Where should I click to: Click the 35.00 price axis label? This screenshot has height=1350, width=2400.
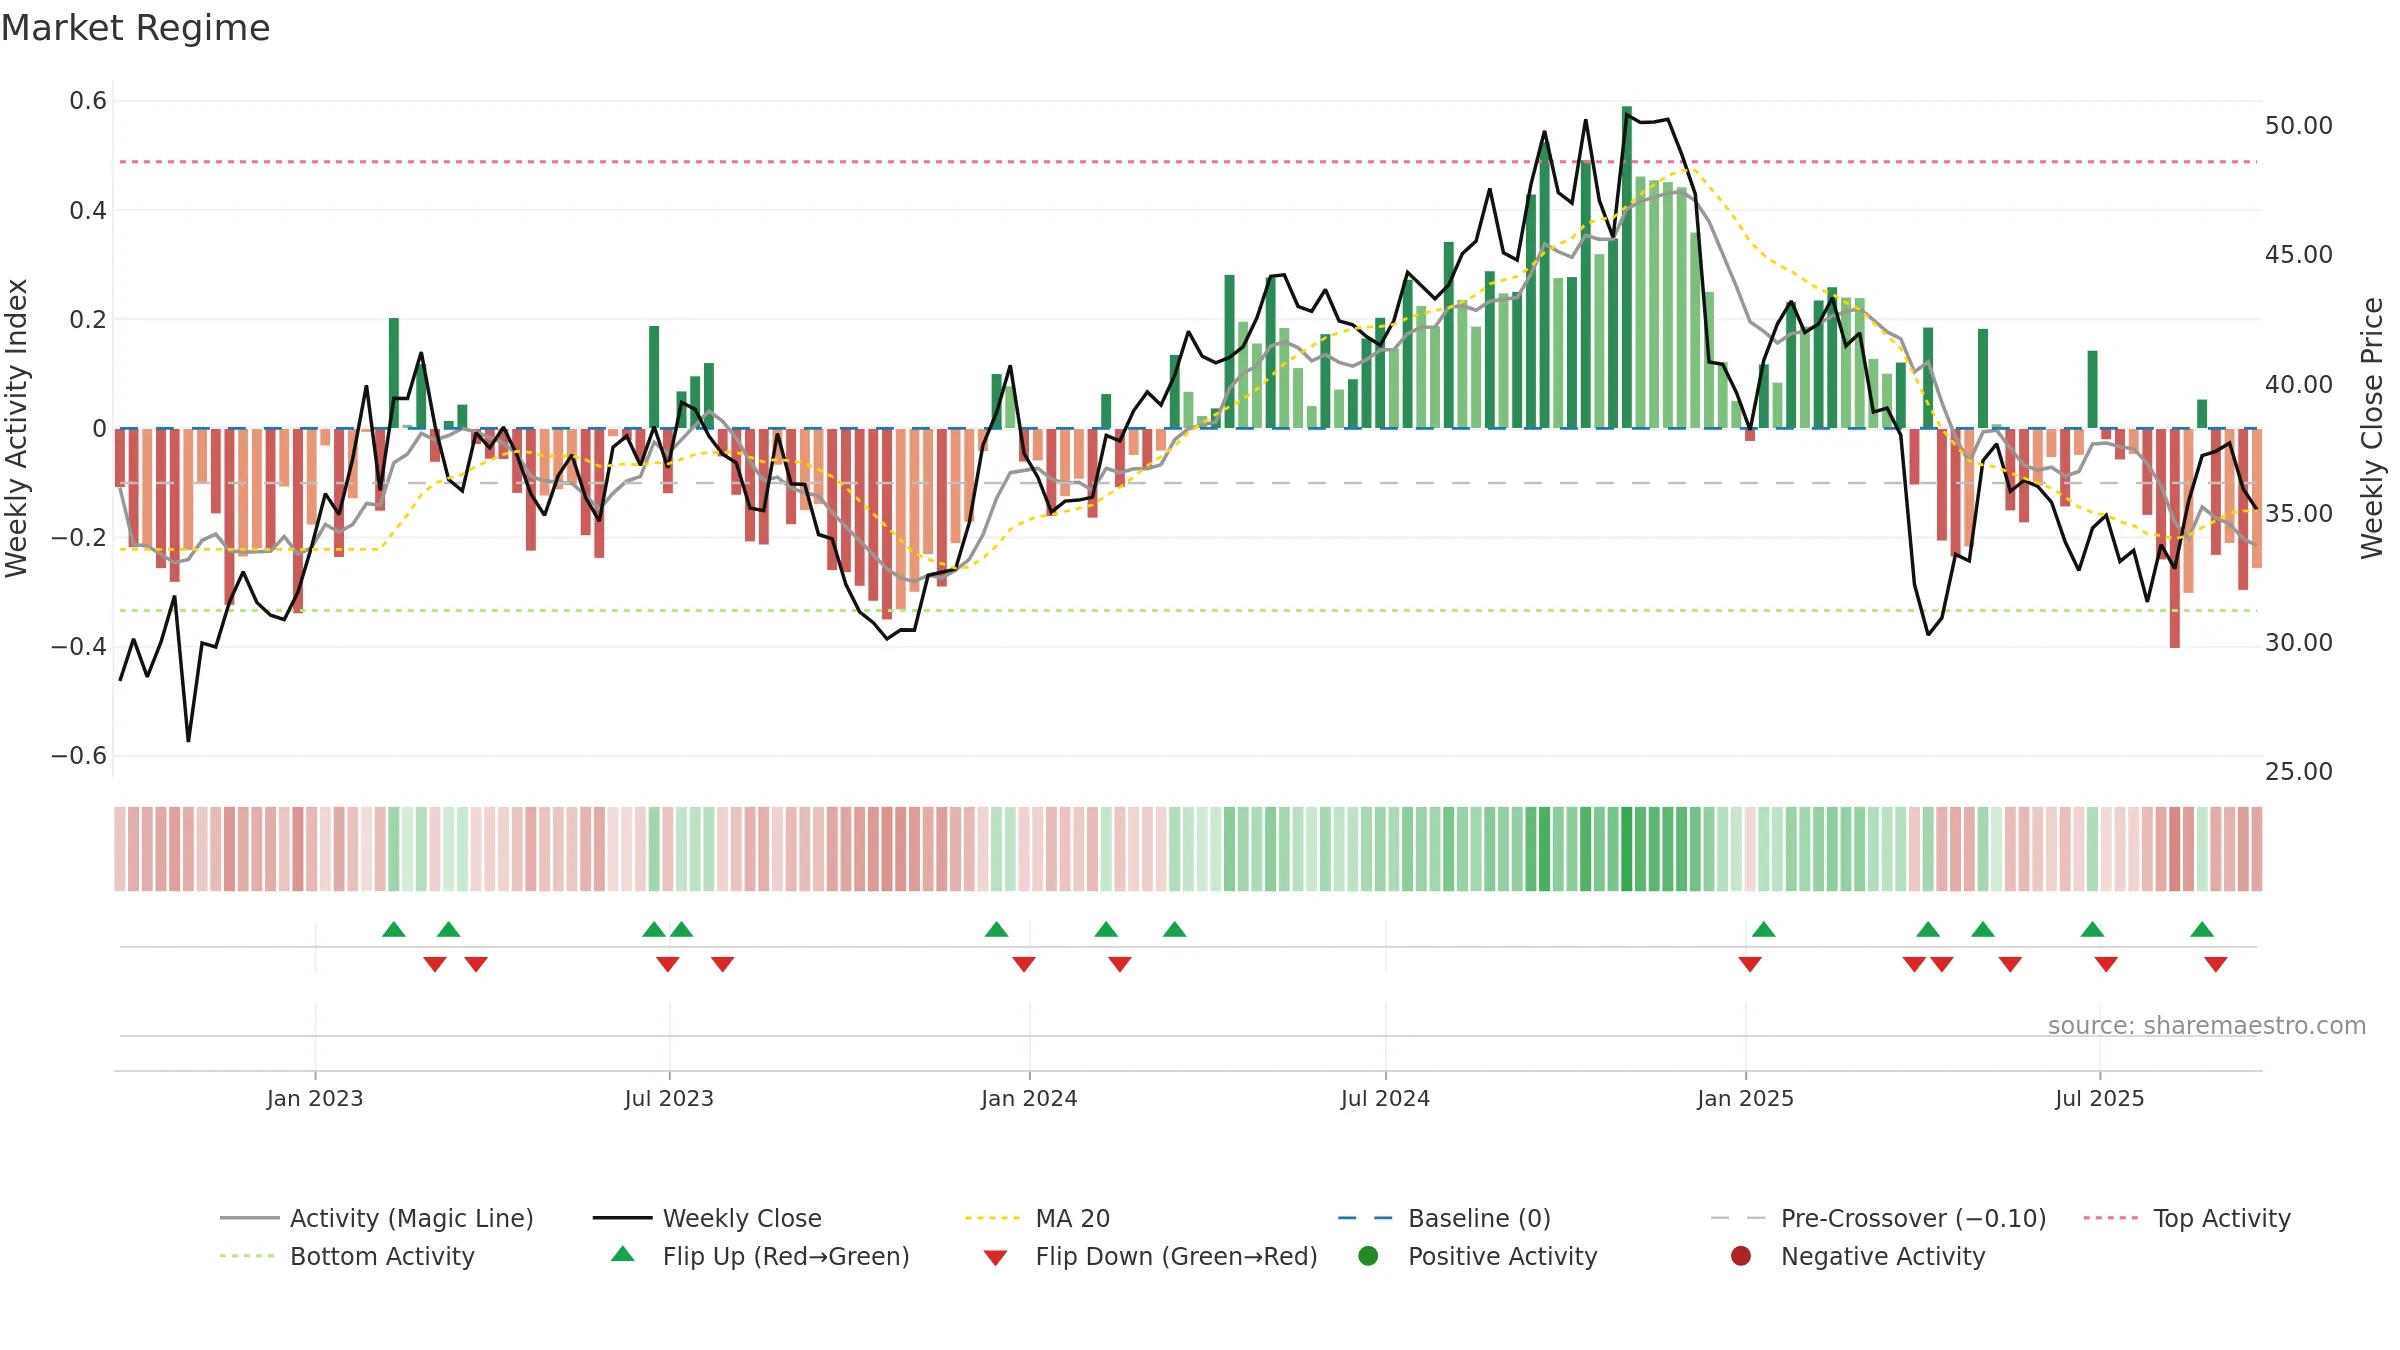click(2299, 513)
